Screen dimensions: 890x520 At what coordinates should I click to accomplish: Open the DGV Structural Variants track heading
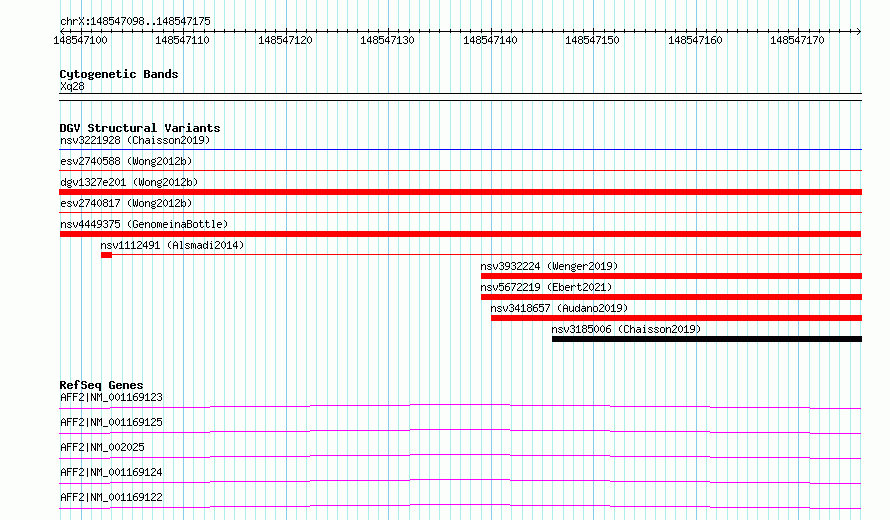(140, 128)
